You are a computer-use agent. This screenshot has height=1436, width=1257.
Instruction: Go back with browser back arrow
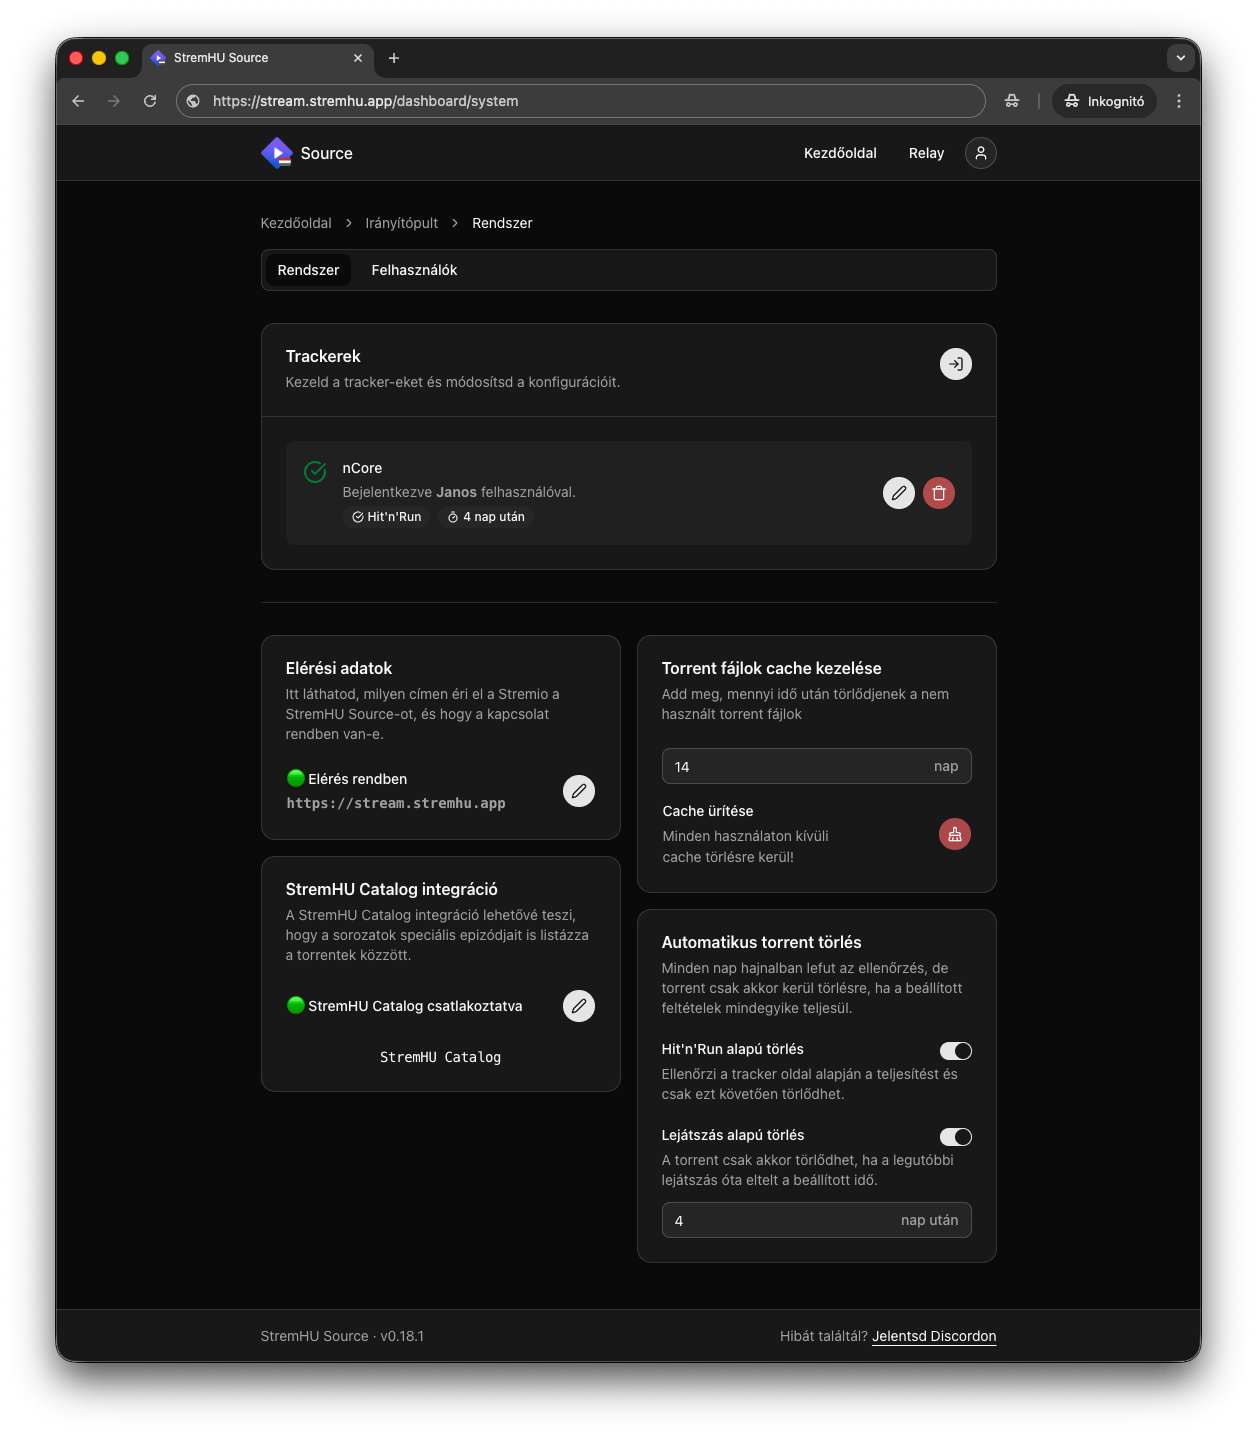coord(78,101)
